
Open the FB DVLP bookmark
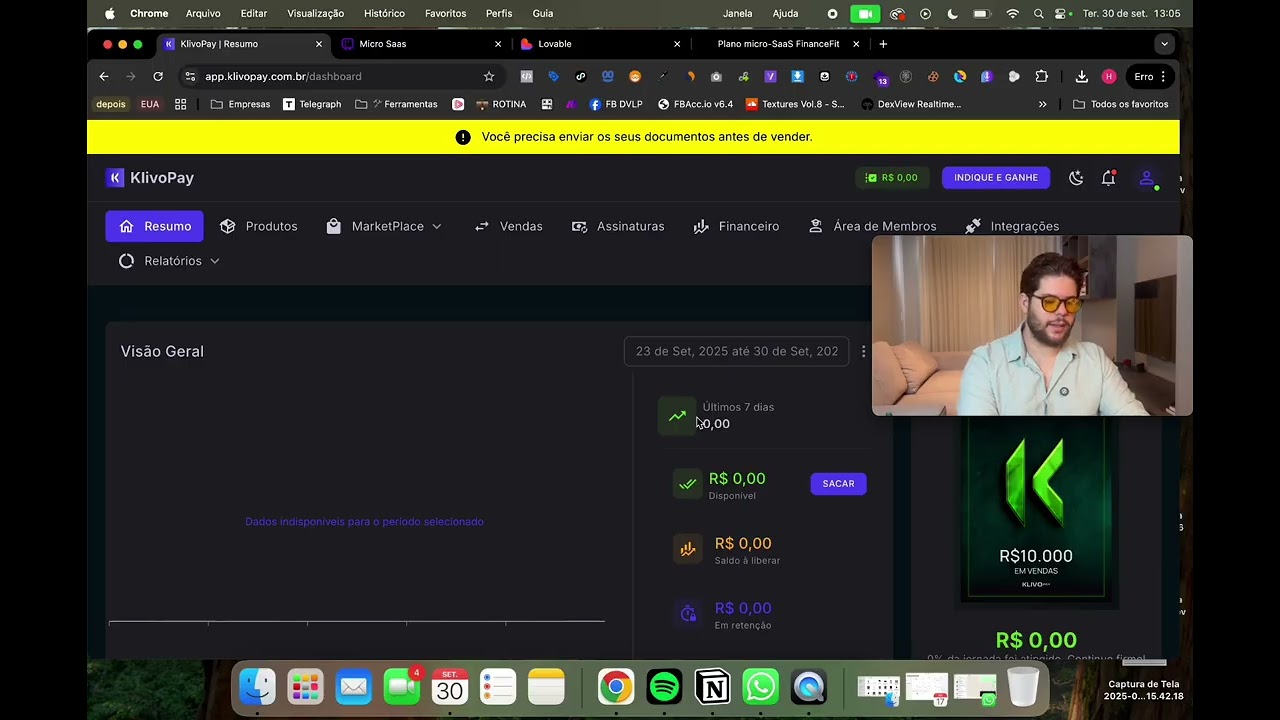coord(616,104)
